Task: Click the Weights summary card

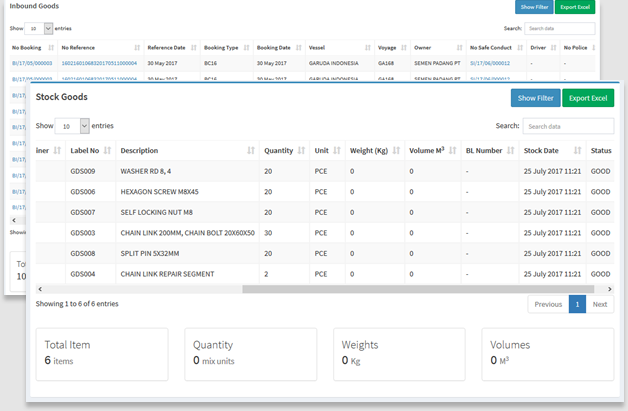Action: click(x=399, y=354)
